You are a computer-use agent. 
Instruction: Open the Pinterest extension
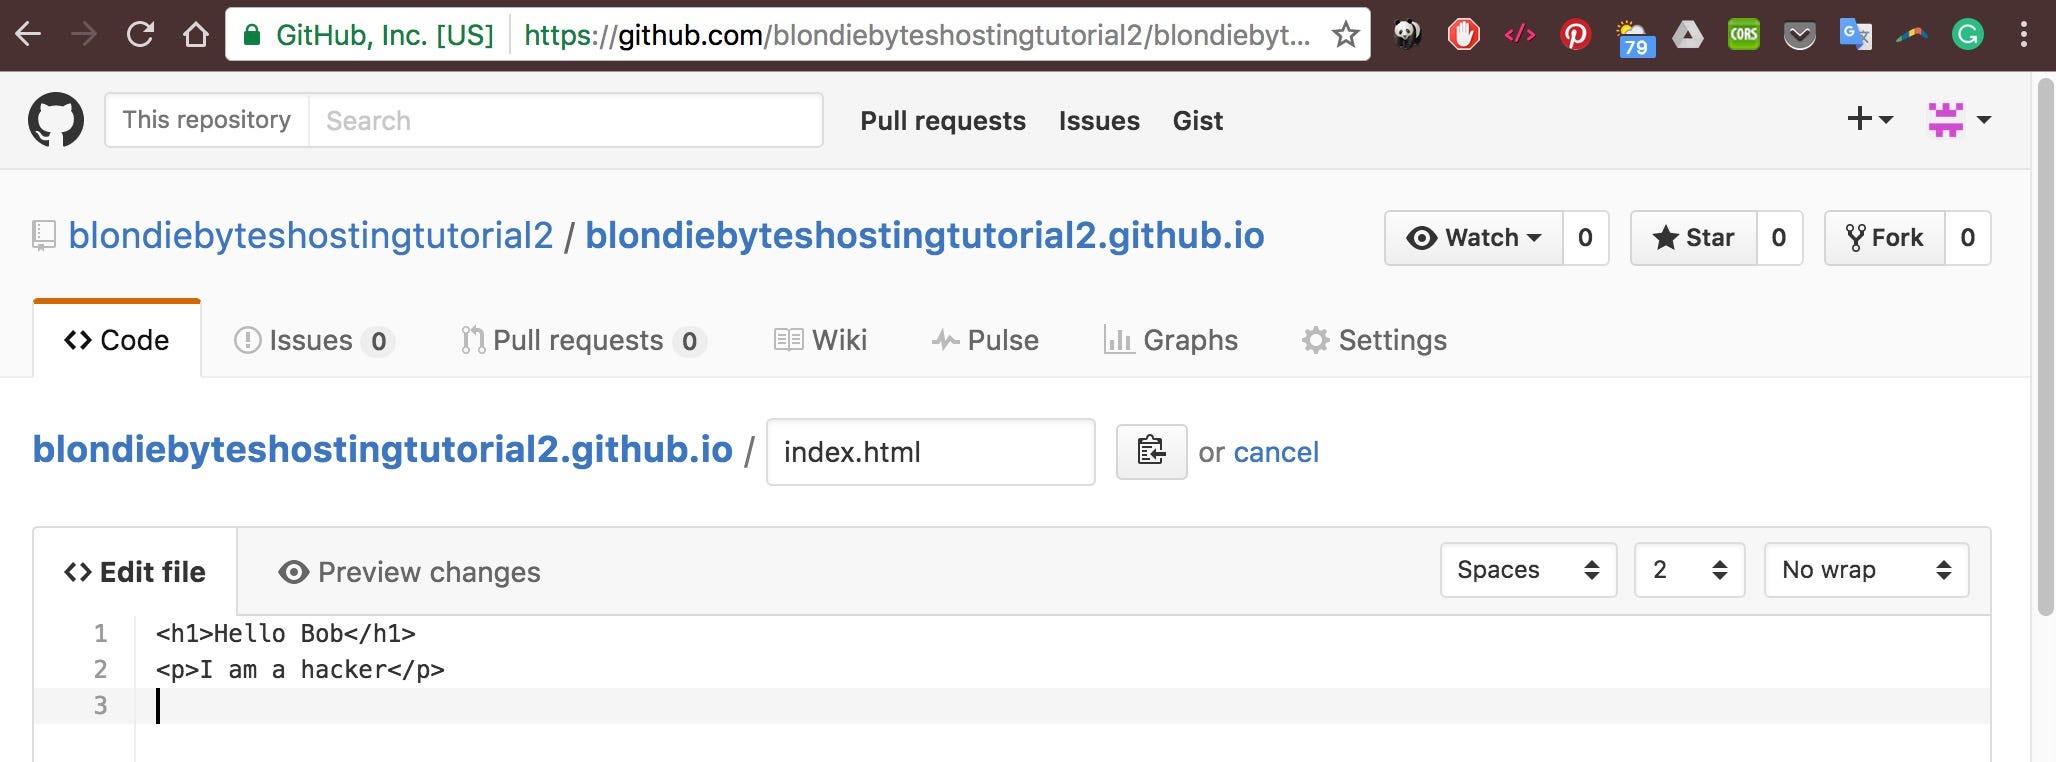click(1575, 33)
